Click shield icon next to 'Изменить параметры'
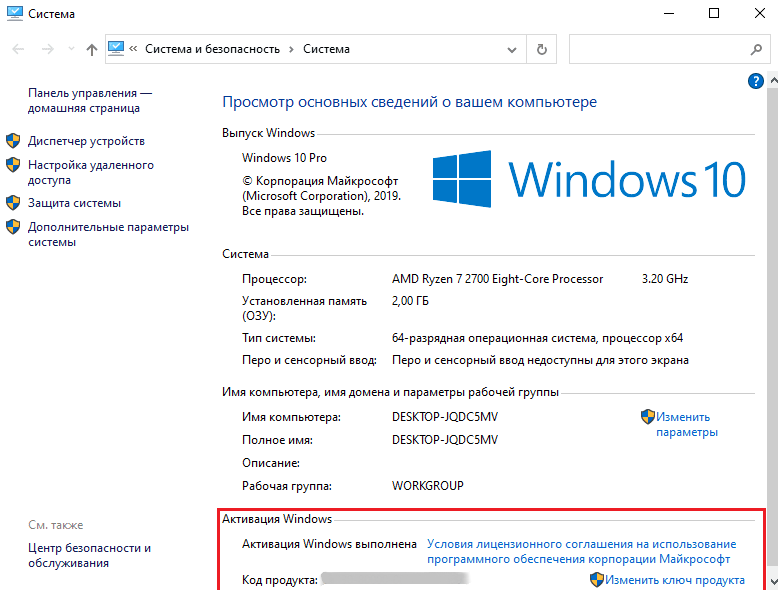This screenshot has width=778, height=590. (x=648, y=416)
